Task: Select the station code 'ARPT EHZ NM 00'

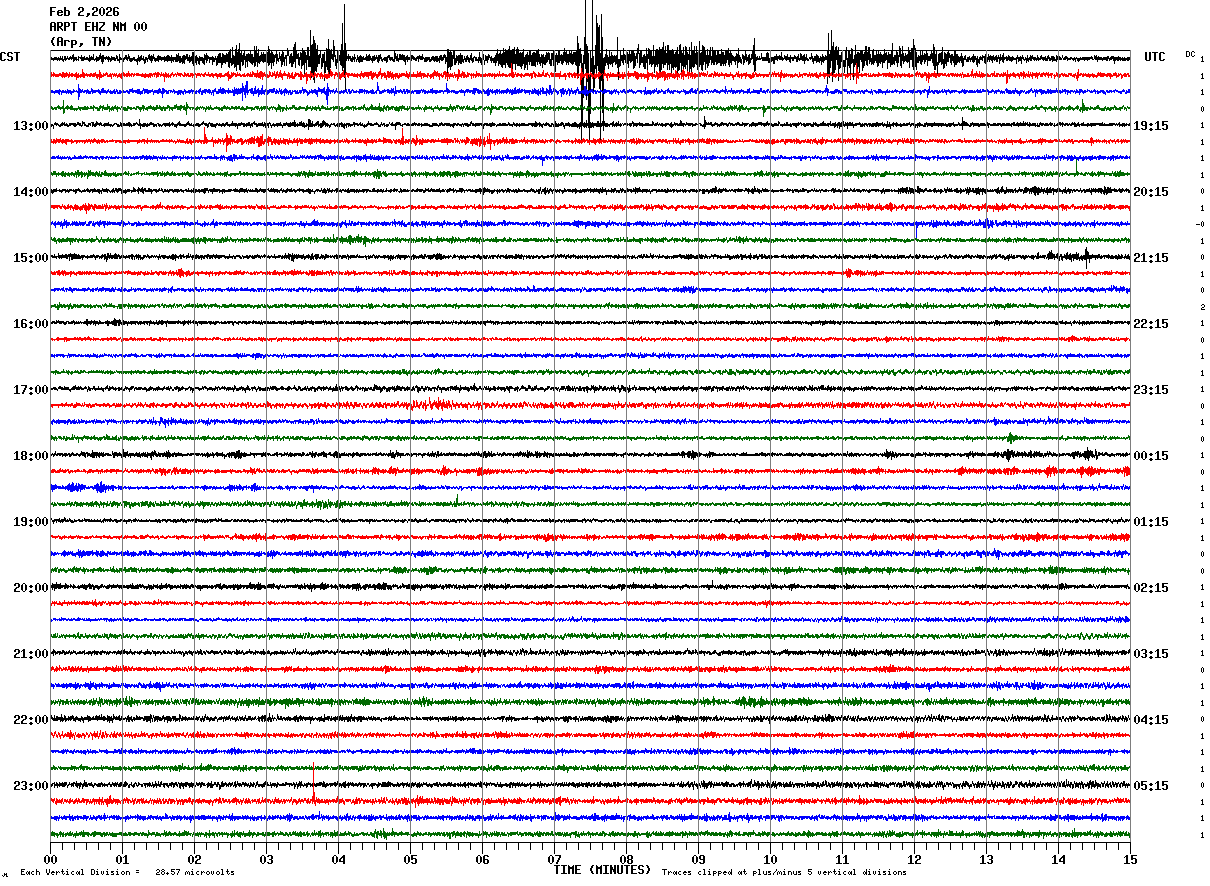Action: click(x=98, y=27)
